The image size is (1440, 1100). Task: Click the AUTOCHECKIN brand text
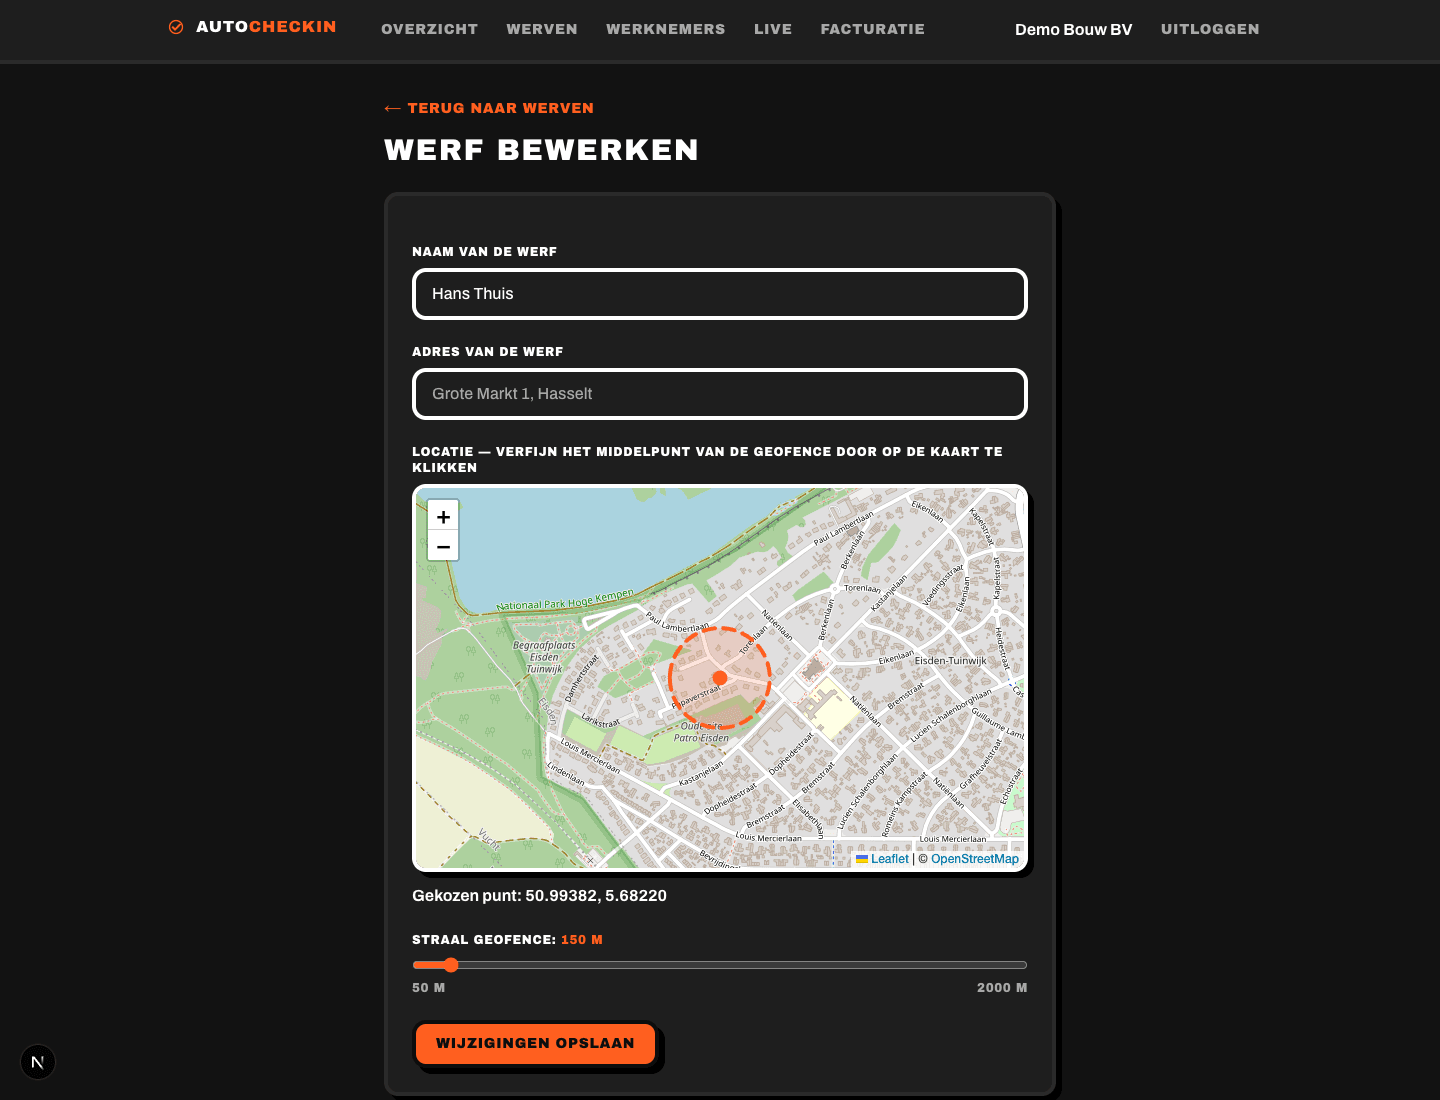tap(266, 27)
